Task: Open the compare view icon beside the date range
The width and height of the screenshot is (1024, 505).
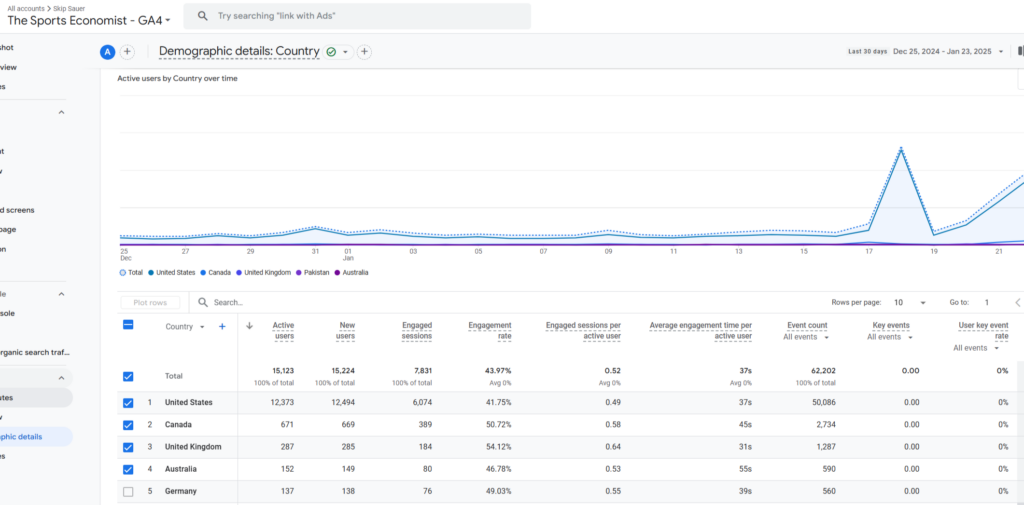Action: point(1019,51)
